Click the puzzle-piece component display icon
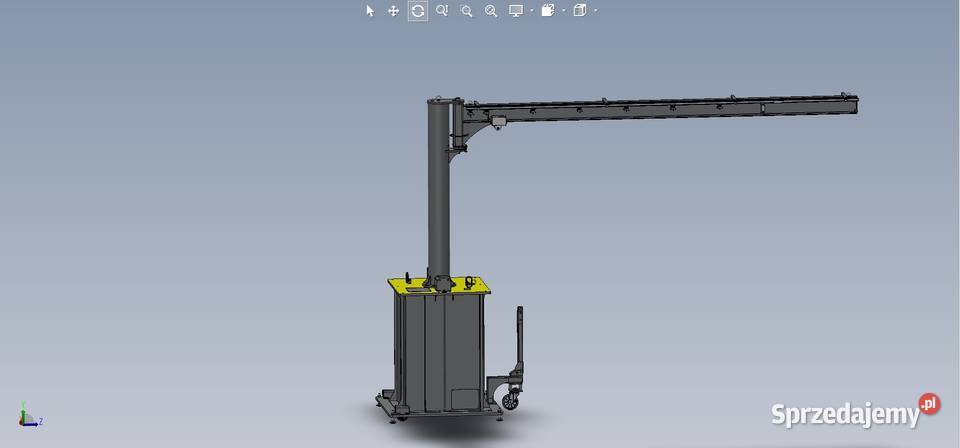The image size is (960, 448). [548, 11]
